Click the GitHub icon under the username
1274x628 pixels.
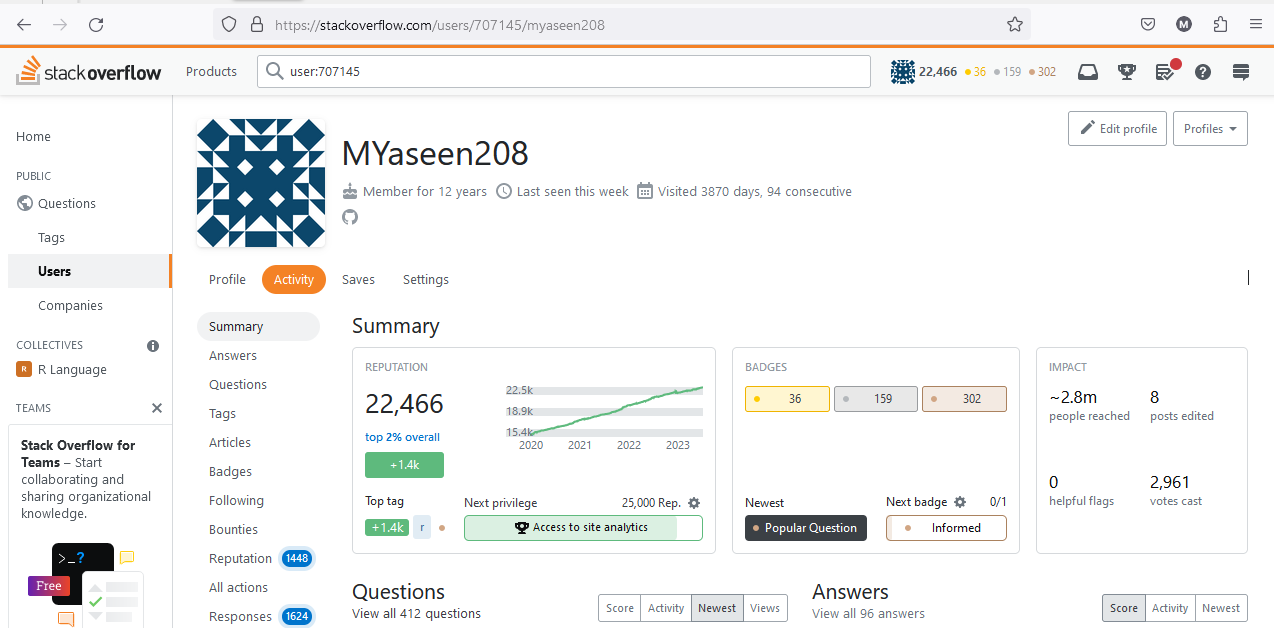pyautogui.click(x=350, y=217)
